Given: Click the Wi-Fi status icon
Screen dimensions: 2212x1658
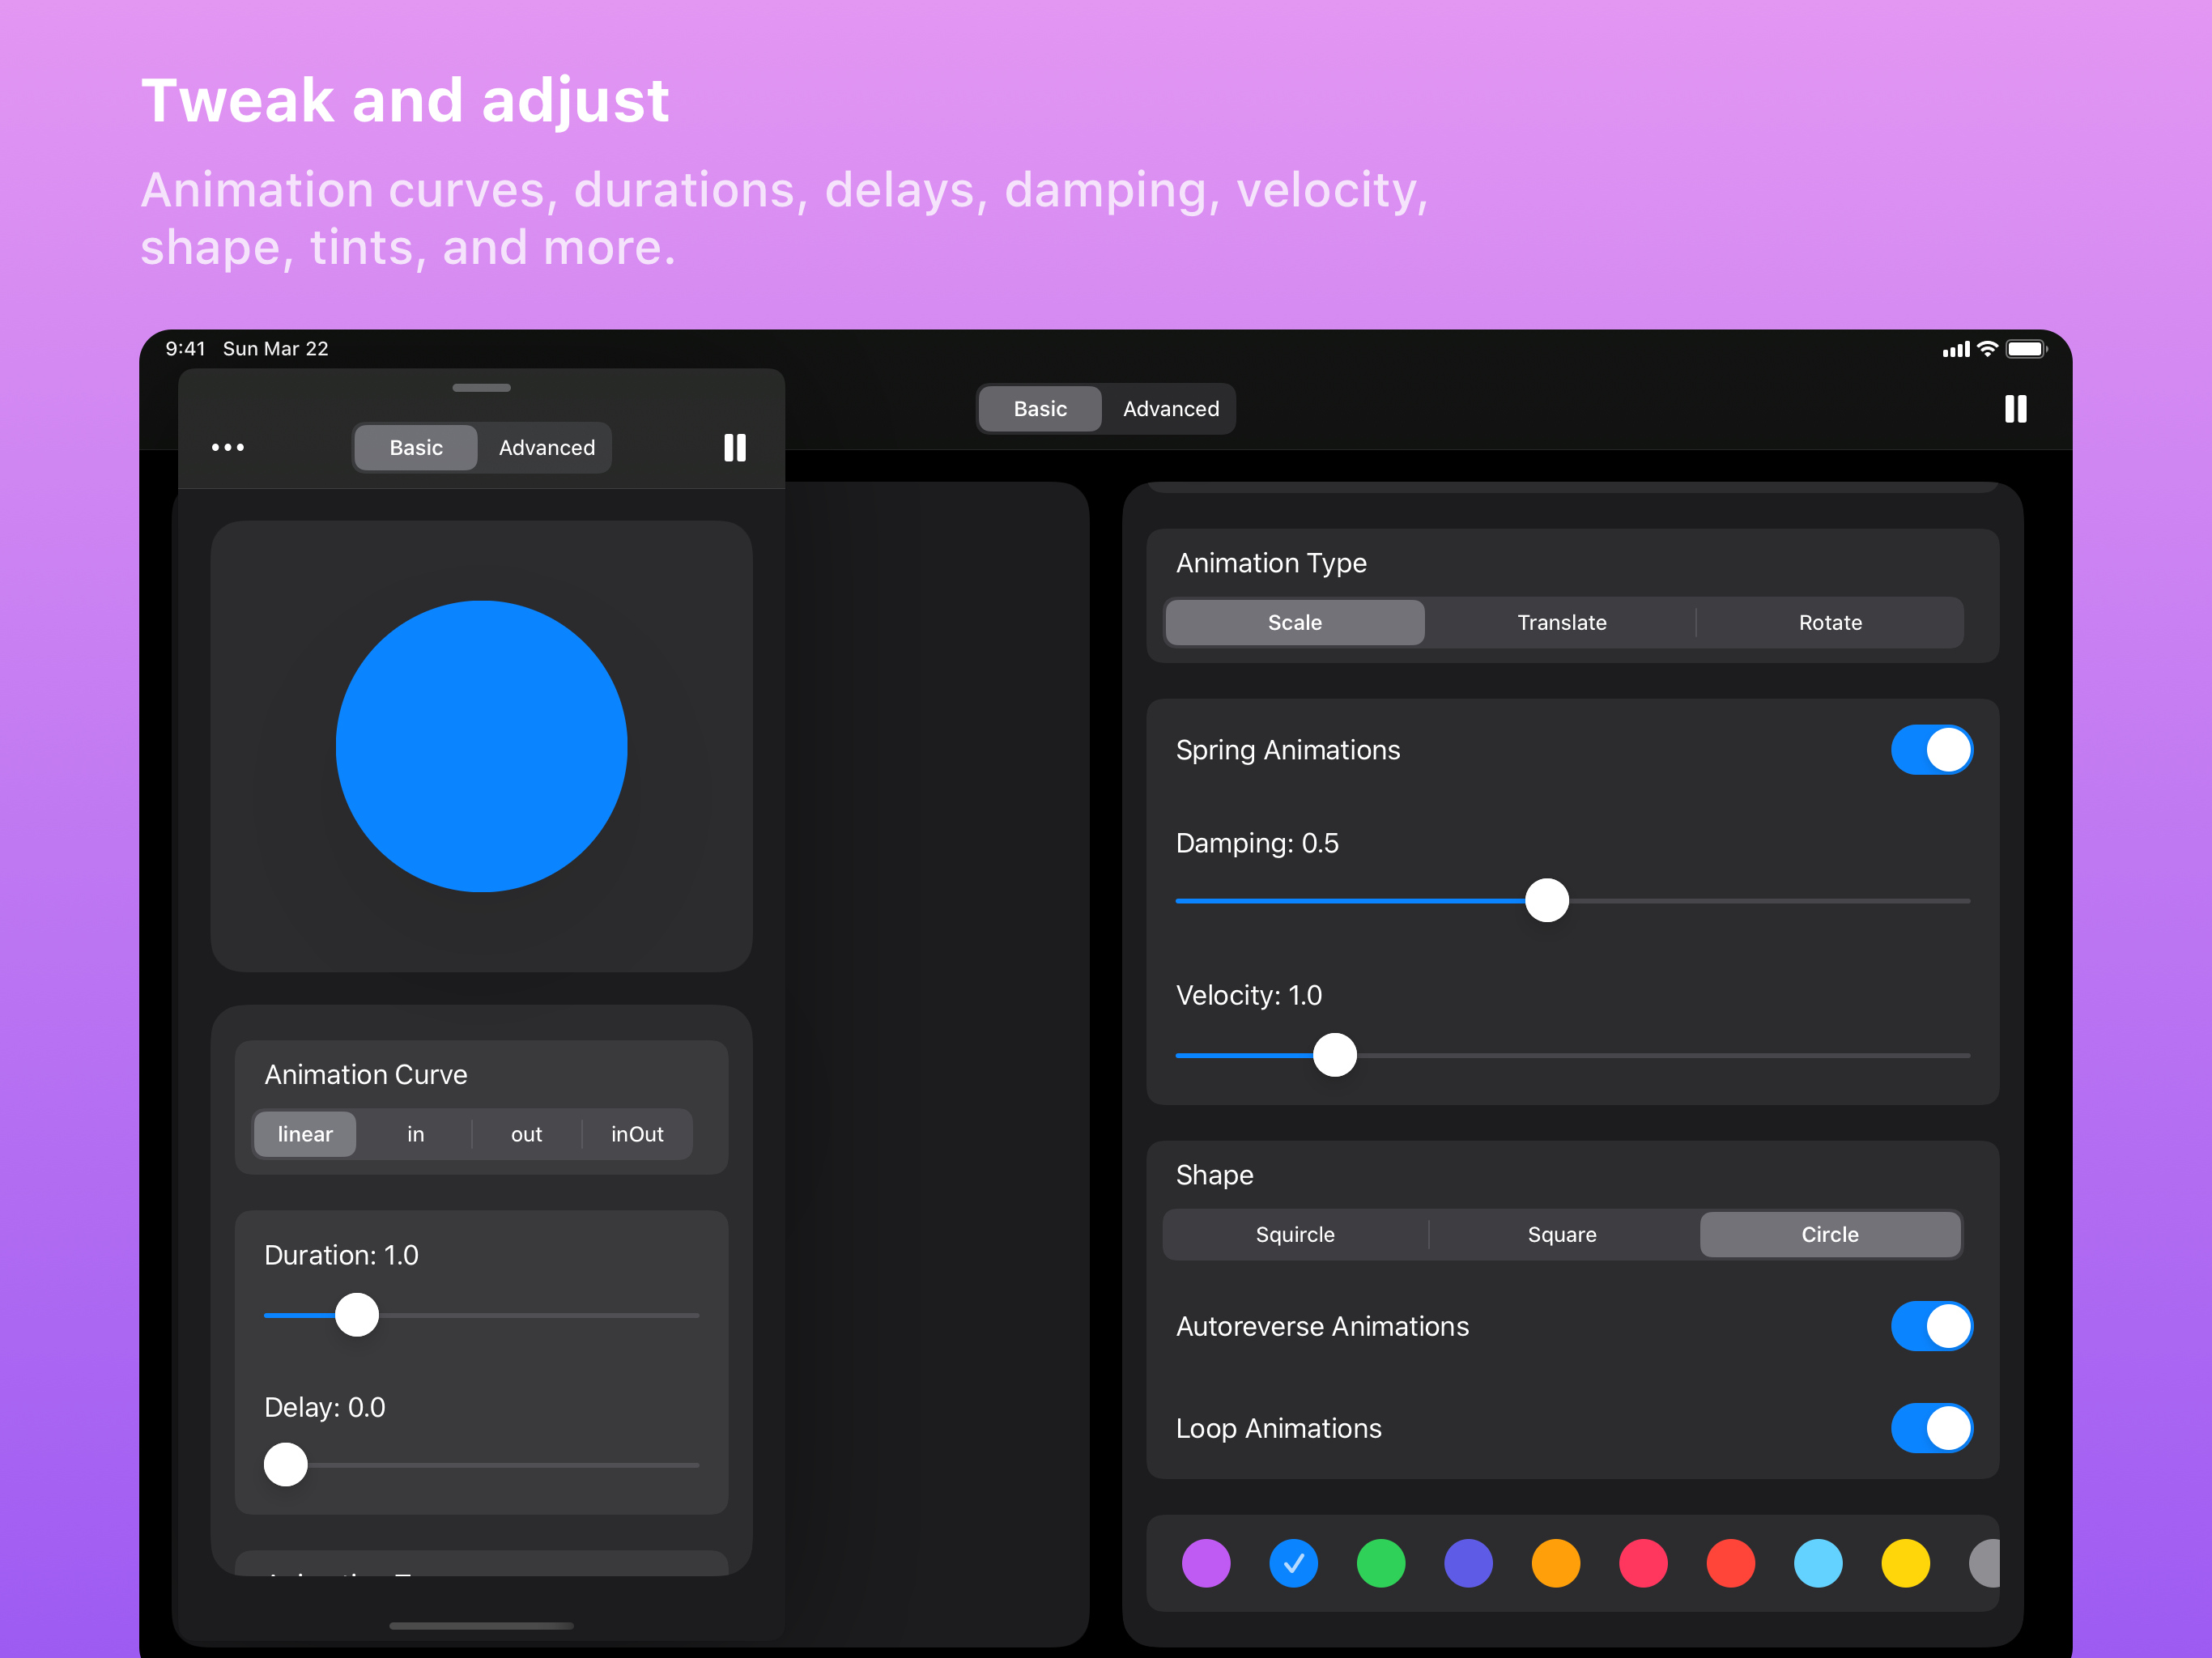Looking at the screenshot, I should 1986,348.
